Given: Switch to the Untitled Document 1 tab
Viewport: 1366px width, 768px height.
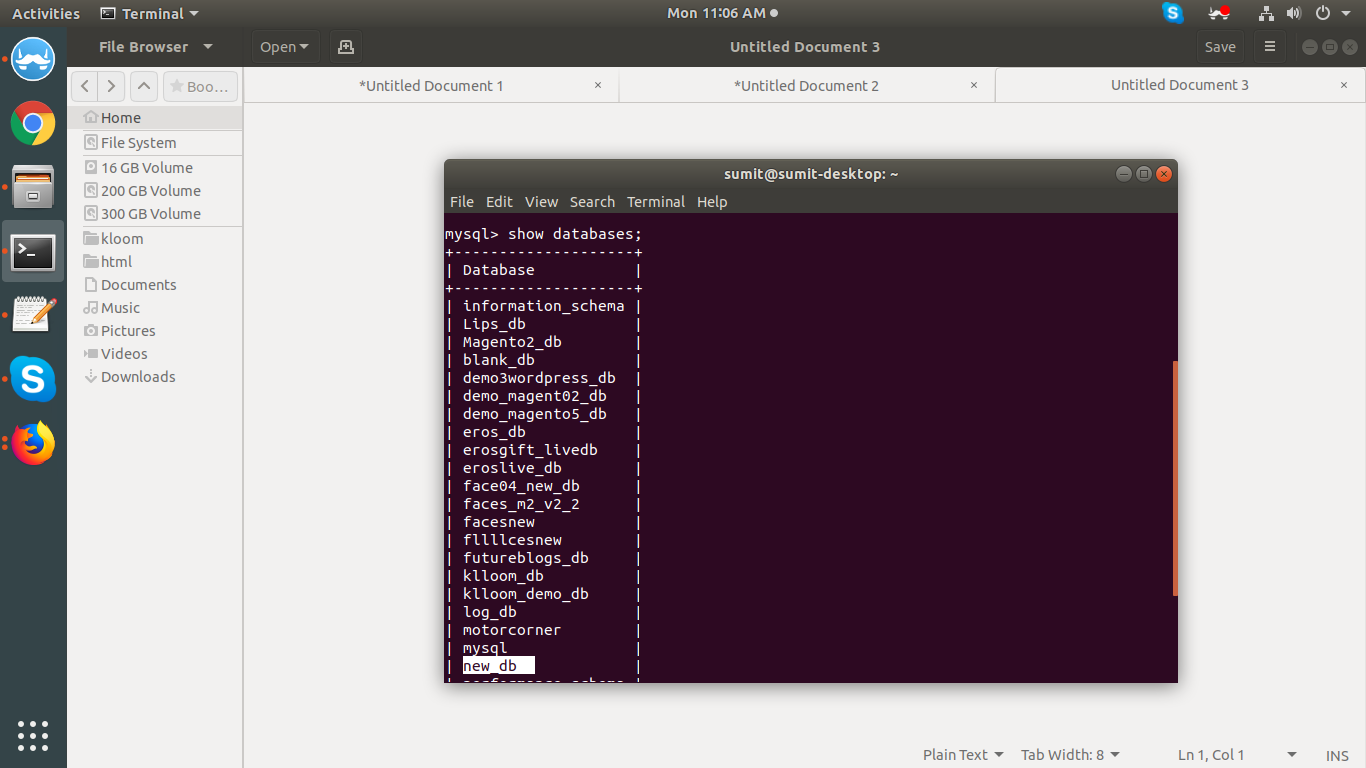Looking at the screenshot, I should coord(431,86).
